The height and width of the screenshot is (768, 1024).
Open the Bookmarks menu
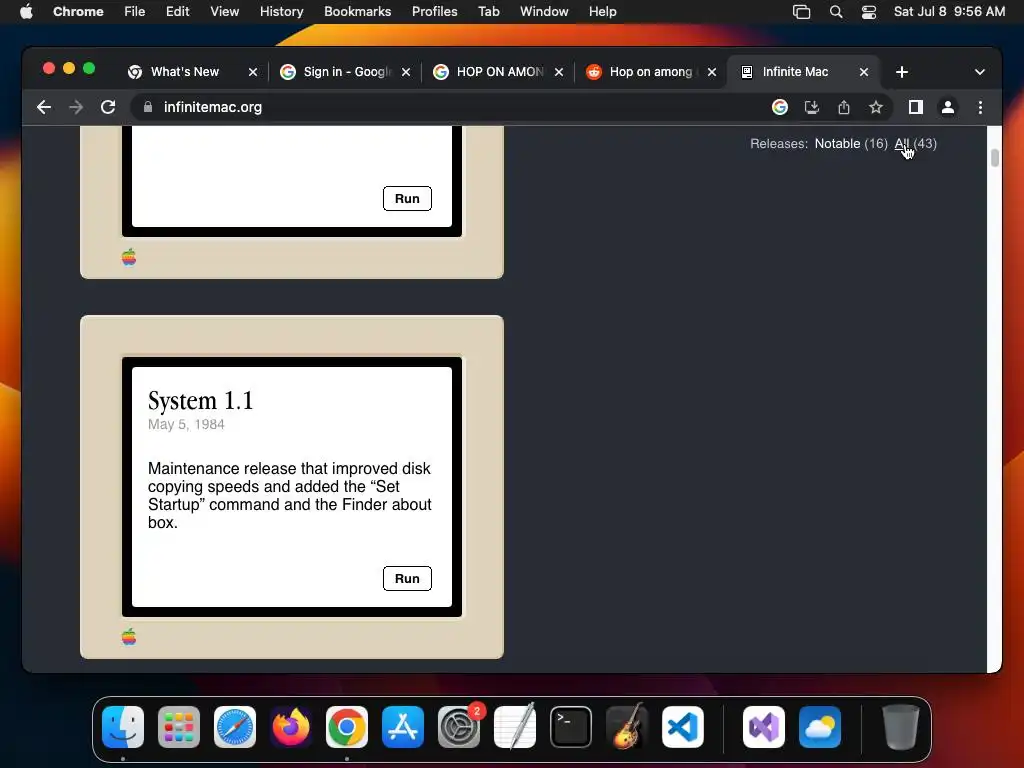click(x=358, y=11)
